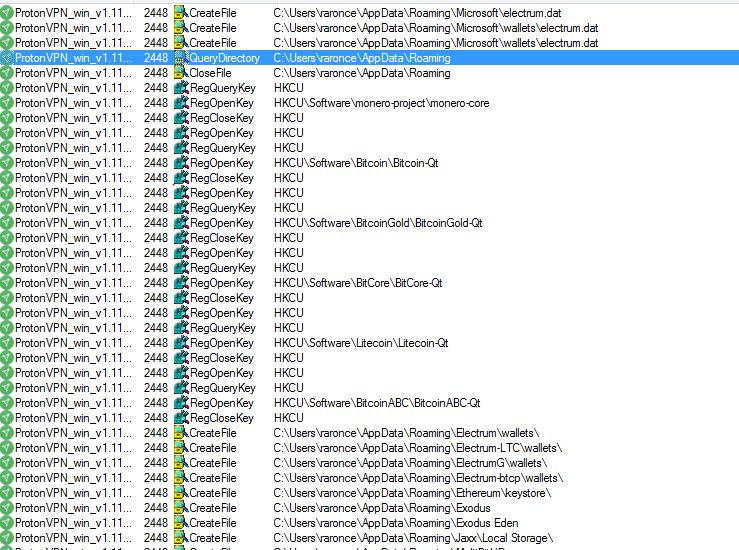This screenshot has height=550, width=739.
Task: Click process name on the ElectrumG\wallets\ row
Action: [74, 463]
